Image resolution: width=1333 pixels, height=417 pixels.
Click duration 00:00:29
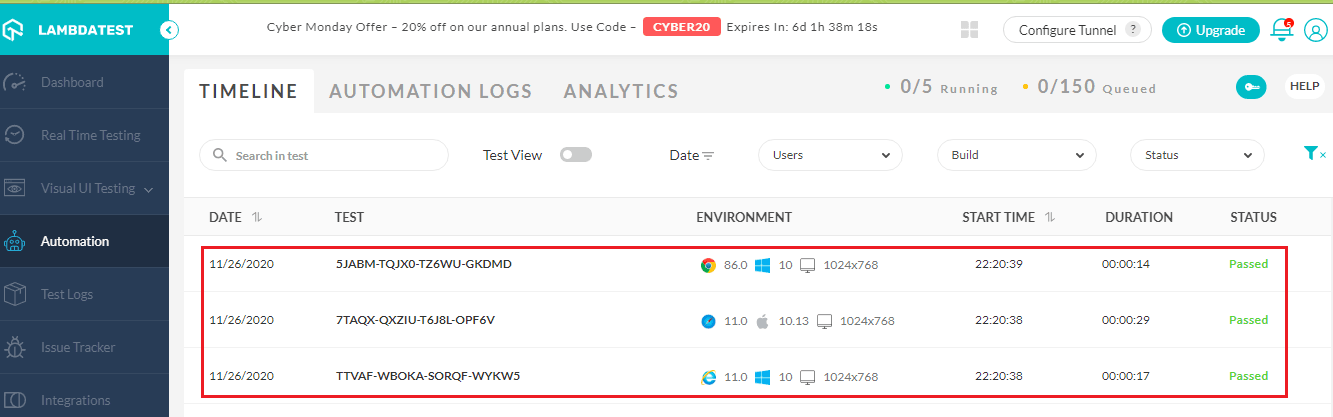(1126, 320)
